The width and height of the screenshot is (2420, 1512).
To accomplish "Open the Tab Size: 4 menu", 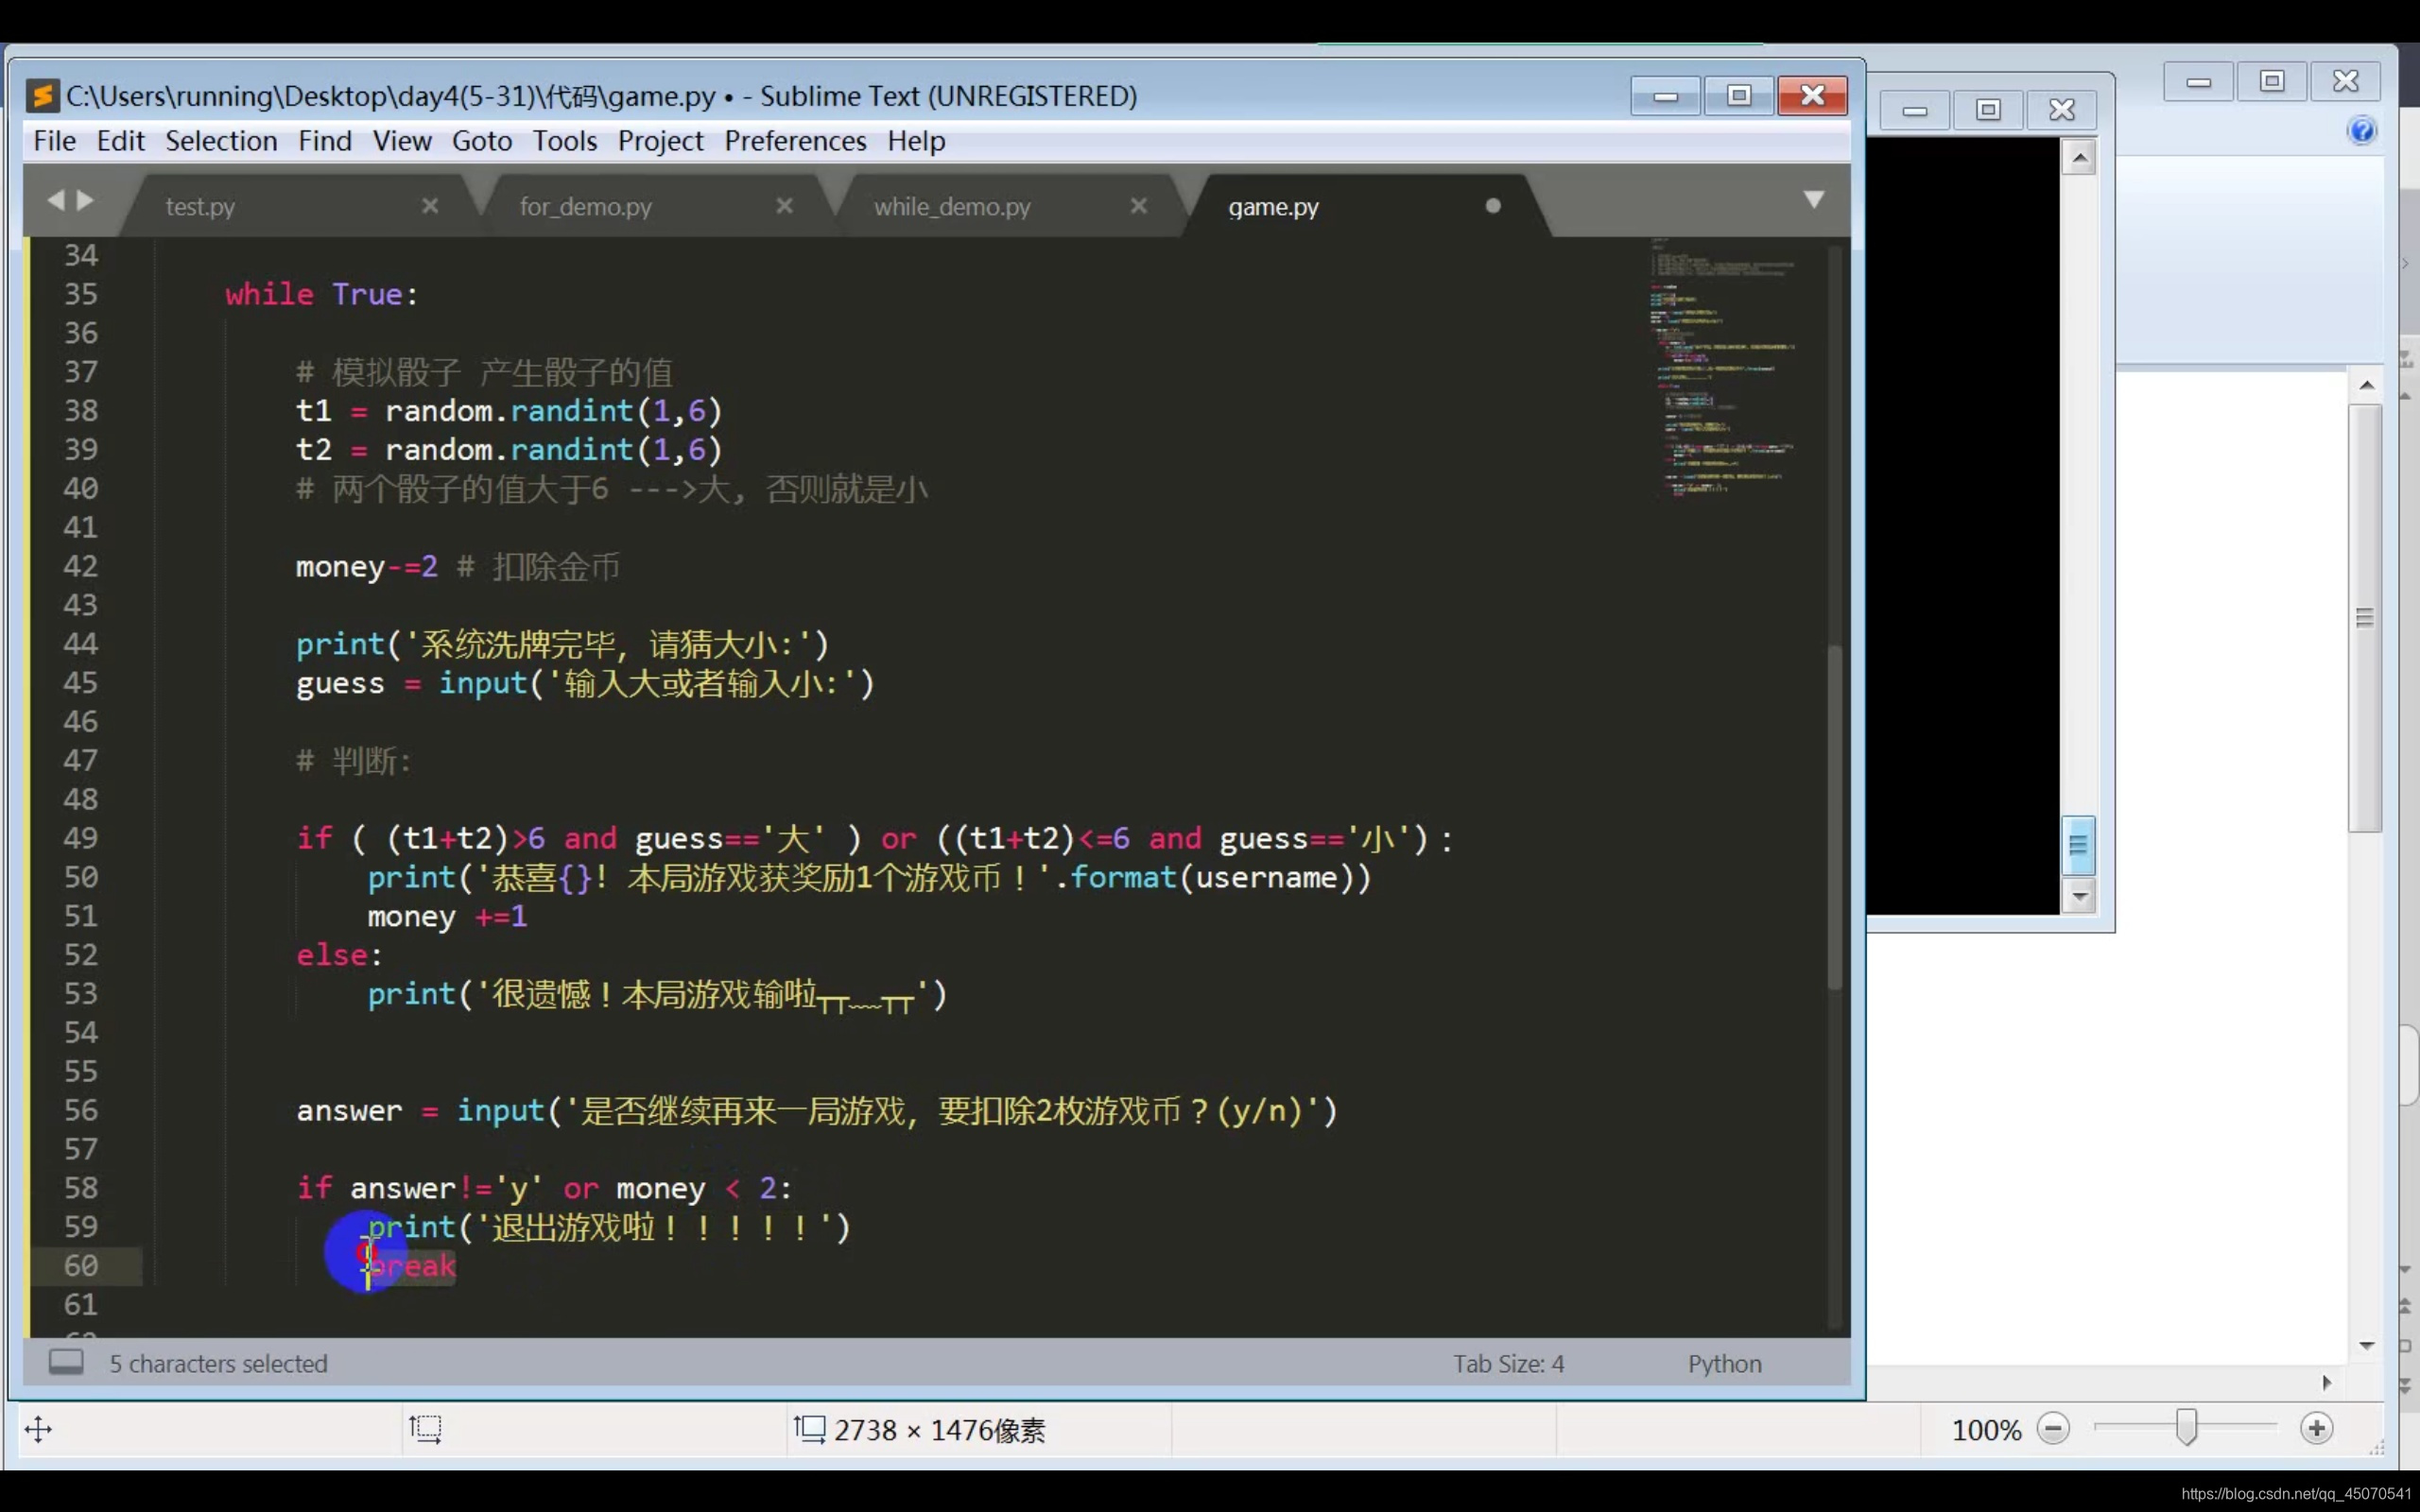I will (x=1507, y=1364).
